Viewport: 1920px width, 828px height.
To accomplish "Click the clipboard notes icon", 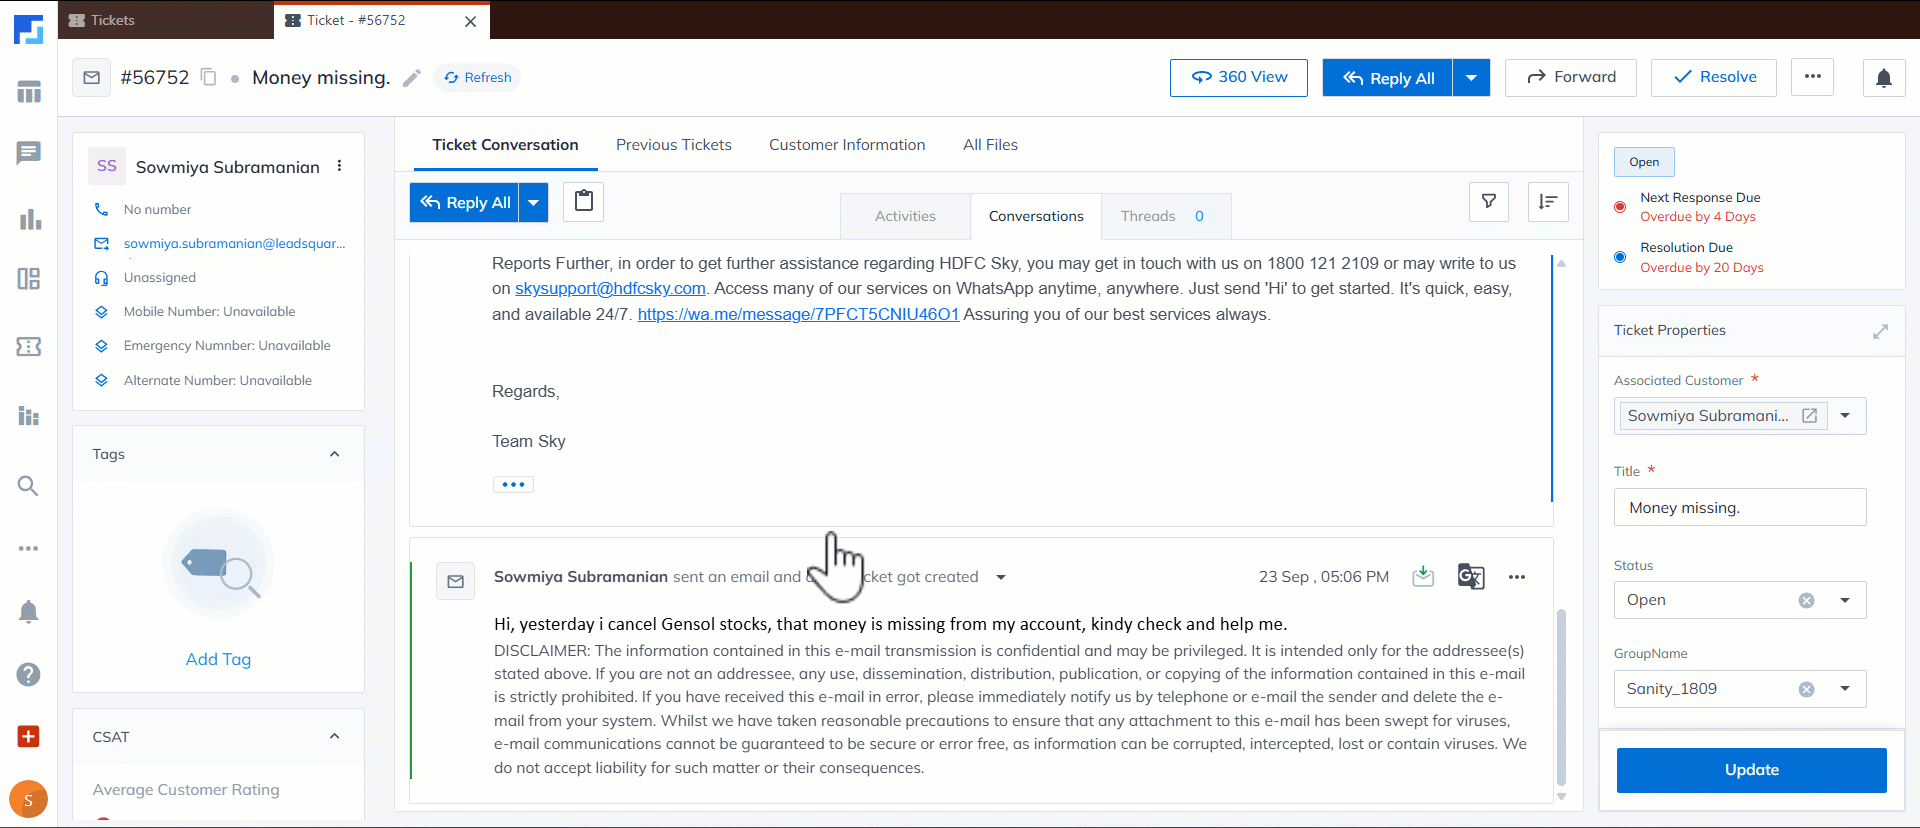I will click(x=584, y=202).
